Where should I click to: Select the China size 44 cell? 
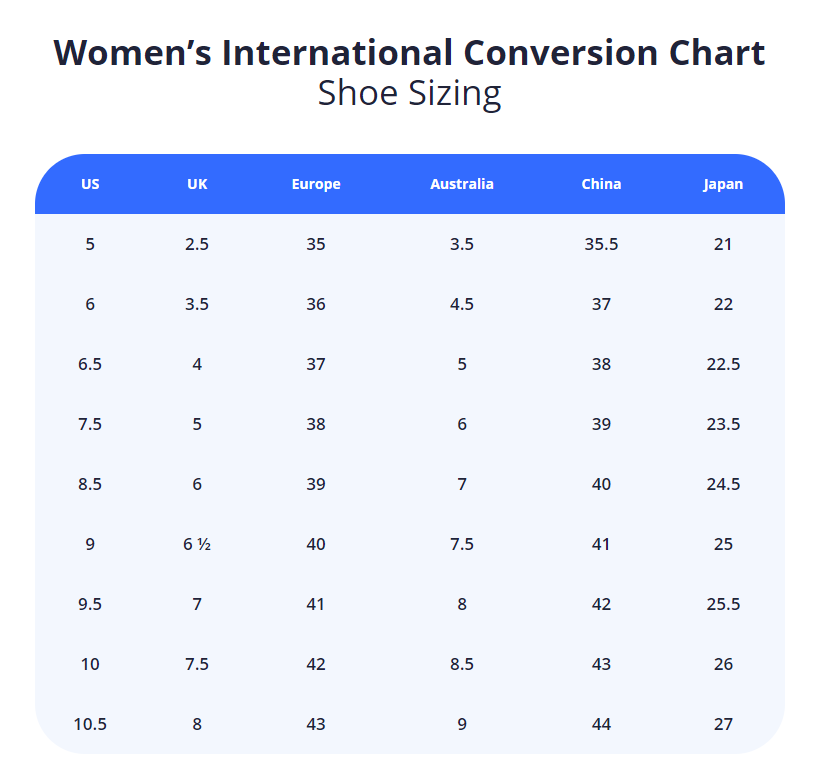(x=601, y=724)
